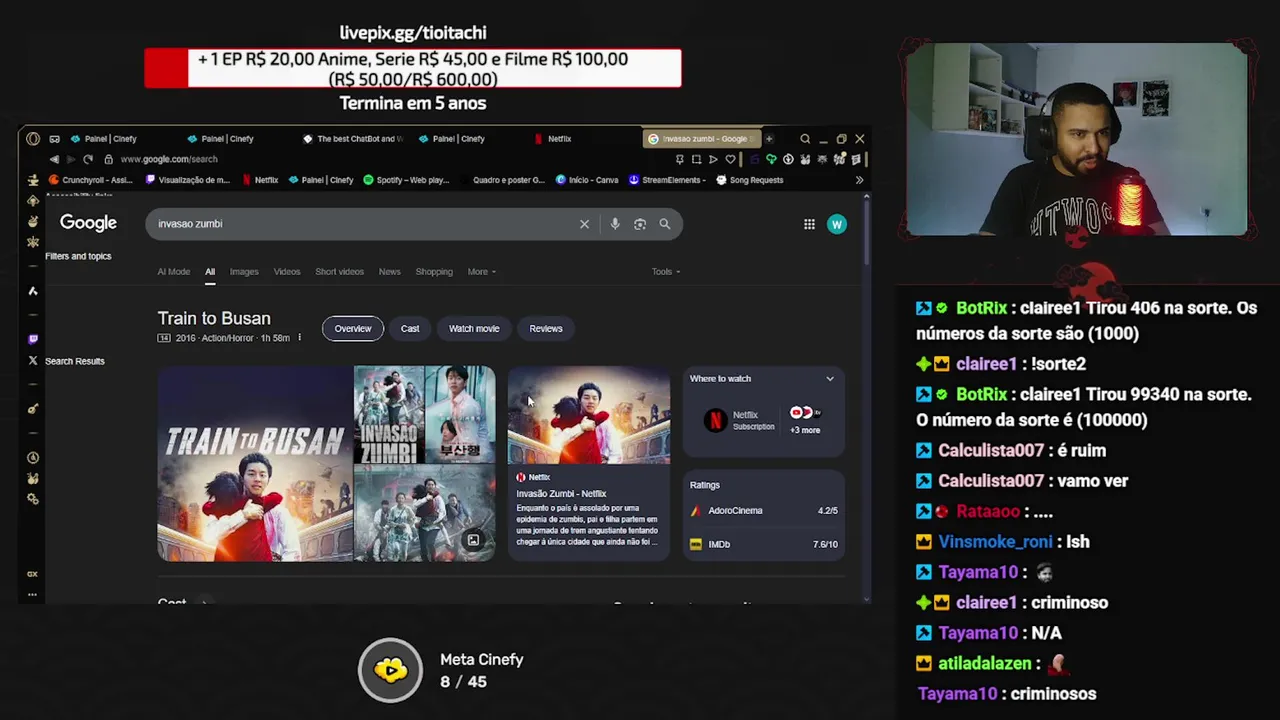Open Google apps grid
Image resolution: width=1280 pixels, height=720 pixels.
click(x=809, y=224)
